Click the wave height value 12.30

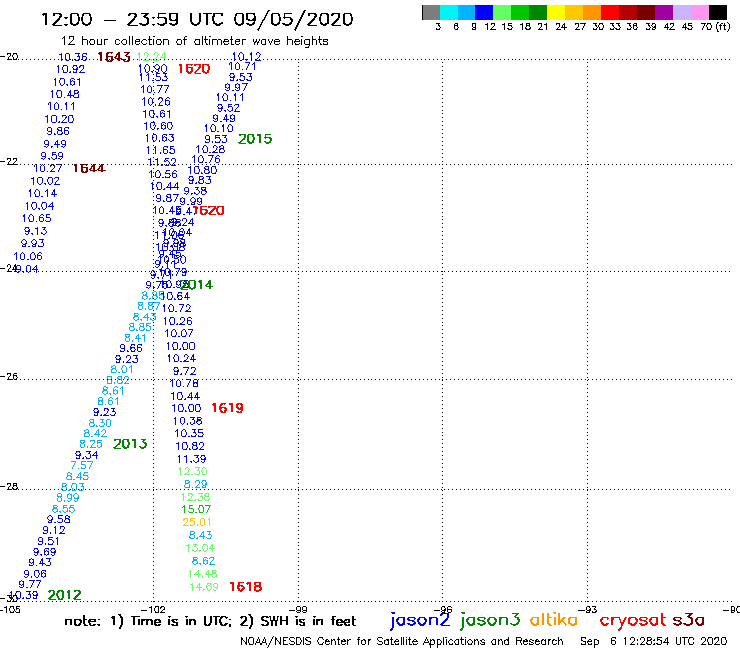[193, 471]
